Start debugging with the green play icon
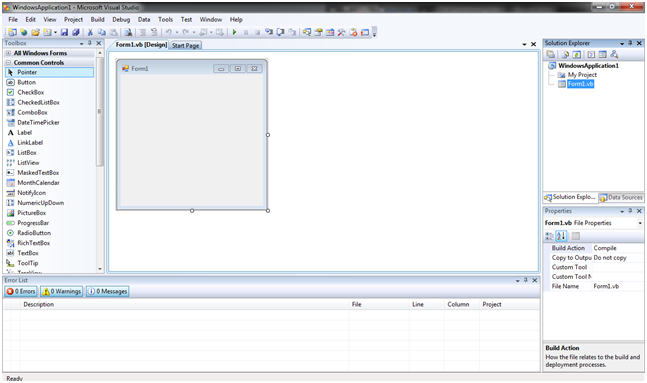 tap(234, 32)
